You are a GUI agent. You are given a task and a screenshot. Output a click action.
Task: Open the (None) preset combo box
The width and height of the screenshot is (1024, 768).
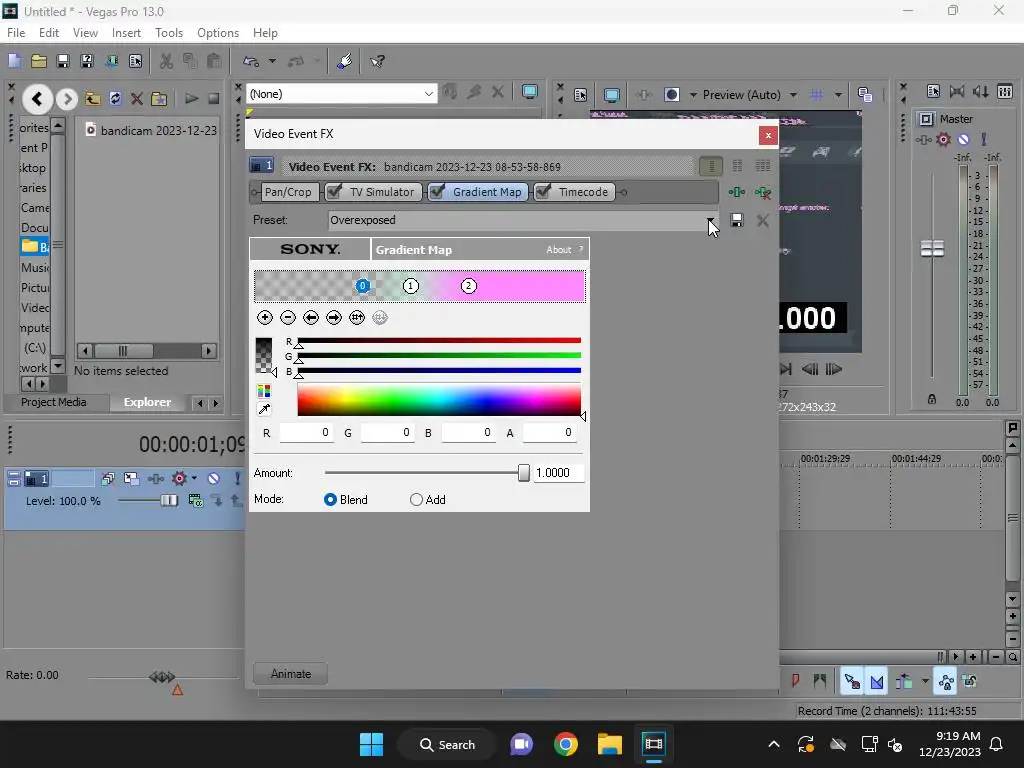click(341, 94)
